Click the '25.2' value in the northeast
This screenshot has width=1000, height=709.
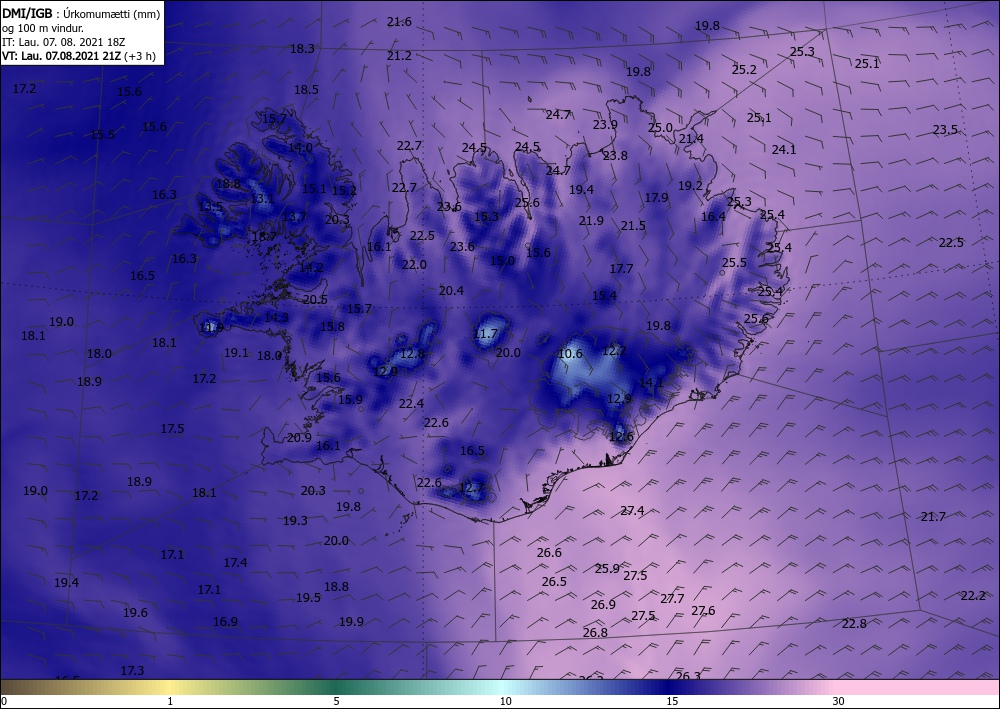(744, 69)
